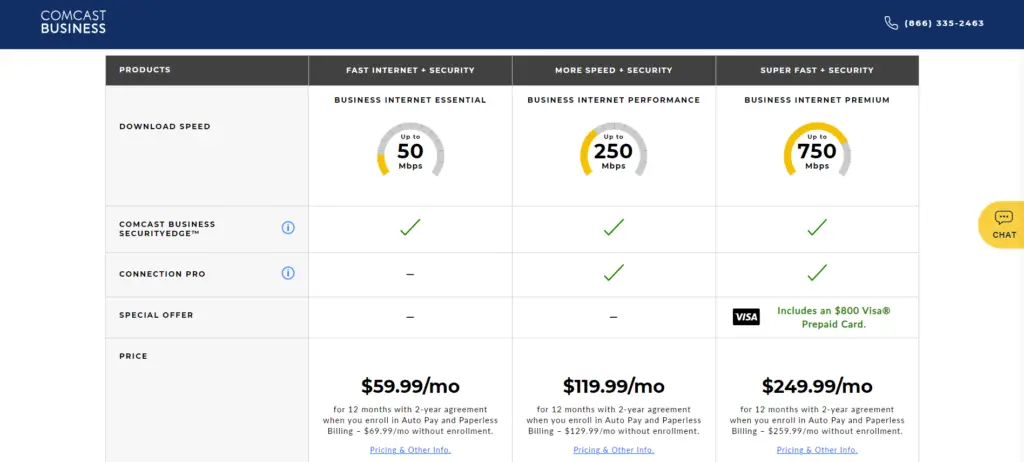Select the Fast Internet + Security column header

[x=410, y=70]
